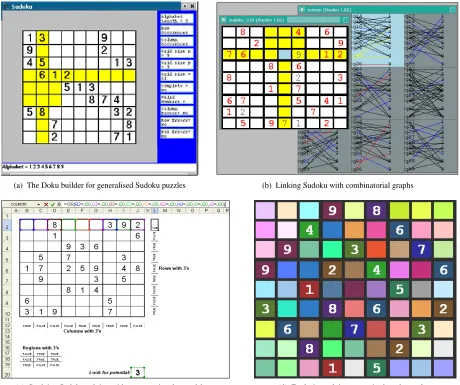Select the 8 left of 7 4 in Doku builder
Image resolution: width=460 pixels, height=385 pixels.
coord(92,100)
